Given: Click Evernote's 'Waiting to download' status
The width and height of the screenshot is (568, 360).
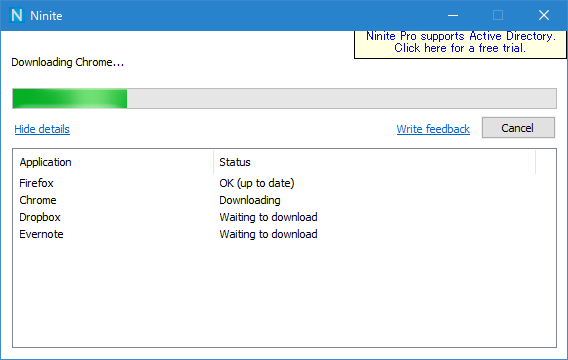Looking at the screenshot, I should (268, 234).
